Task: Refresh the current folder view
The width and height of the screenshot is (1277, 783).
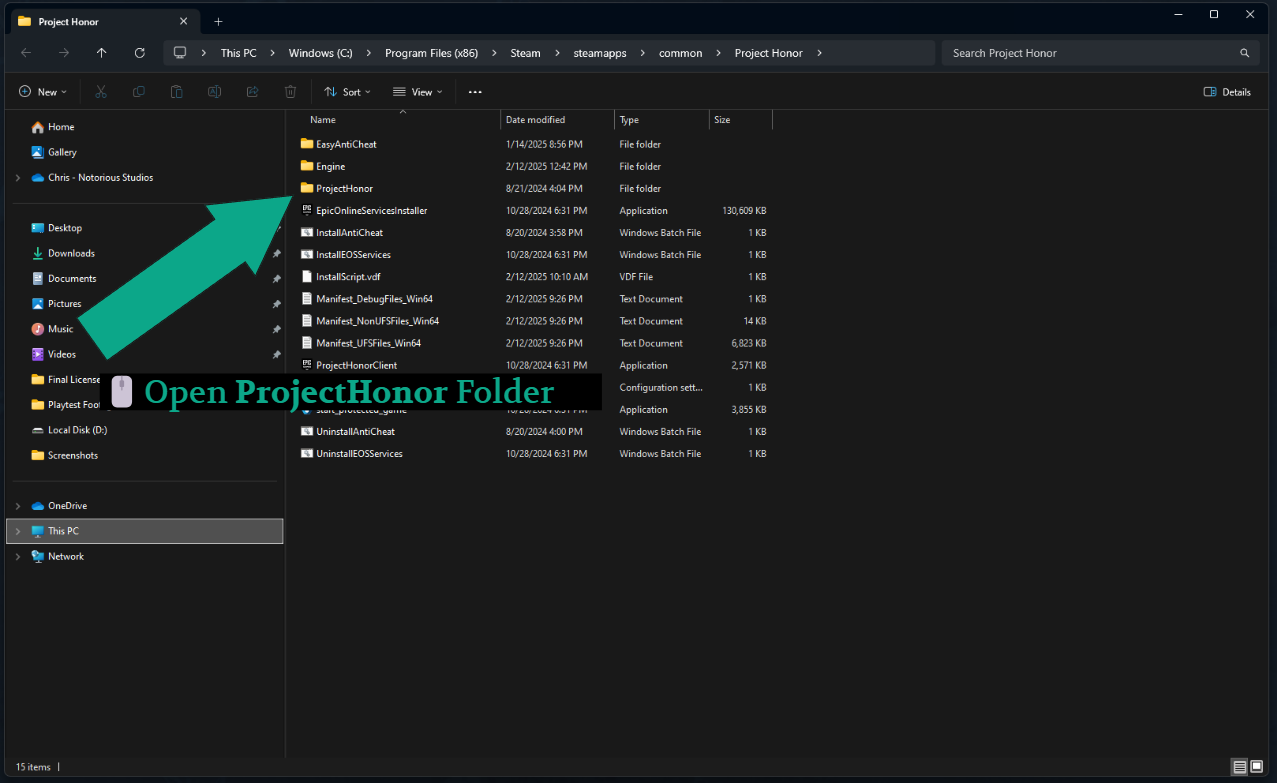Action: click(x=140, y=53)
